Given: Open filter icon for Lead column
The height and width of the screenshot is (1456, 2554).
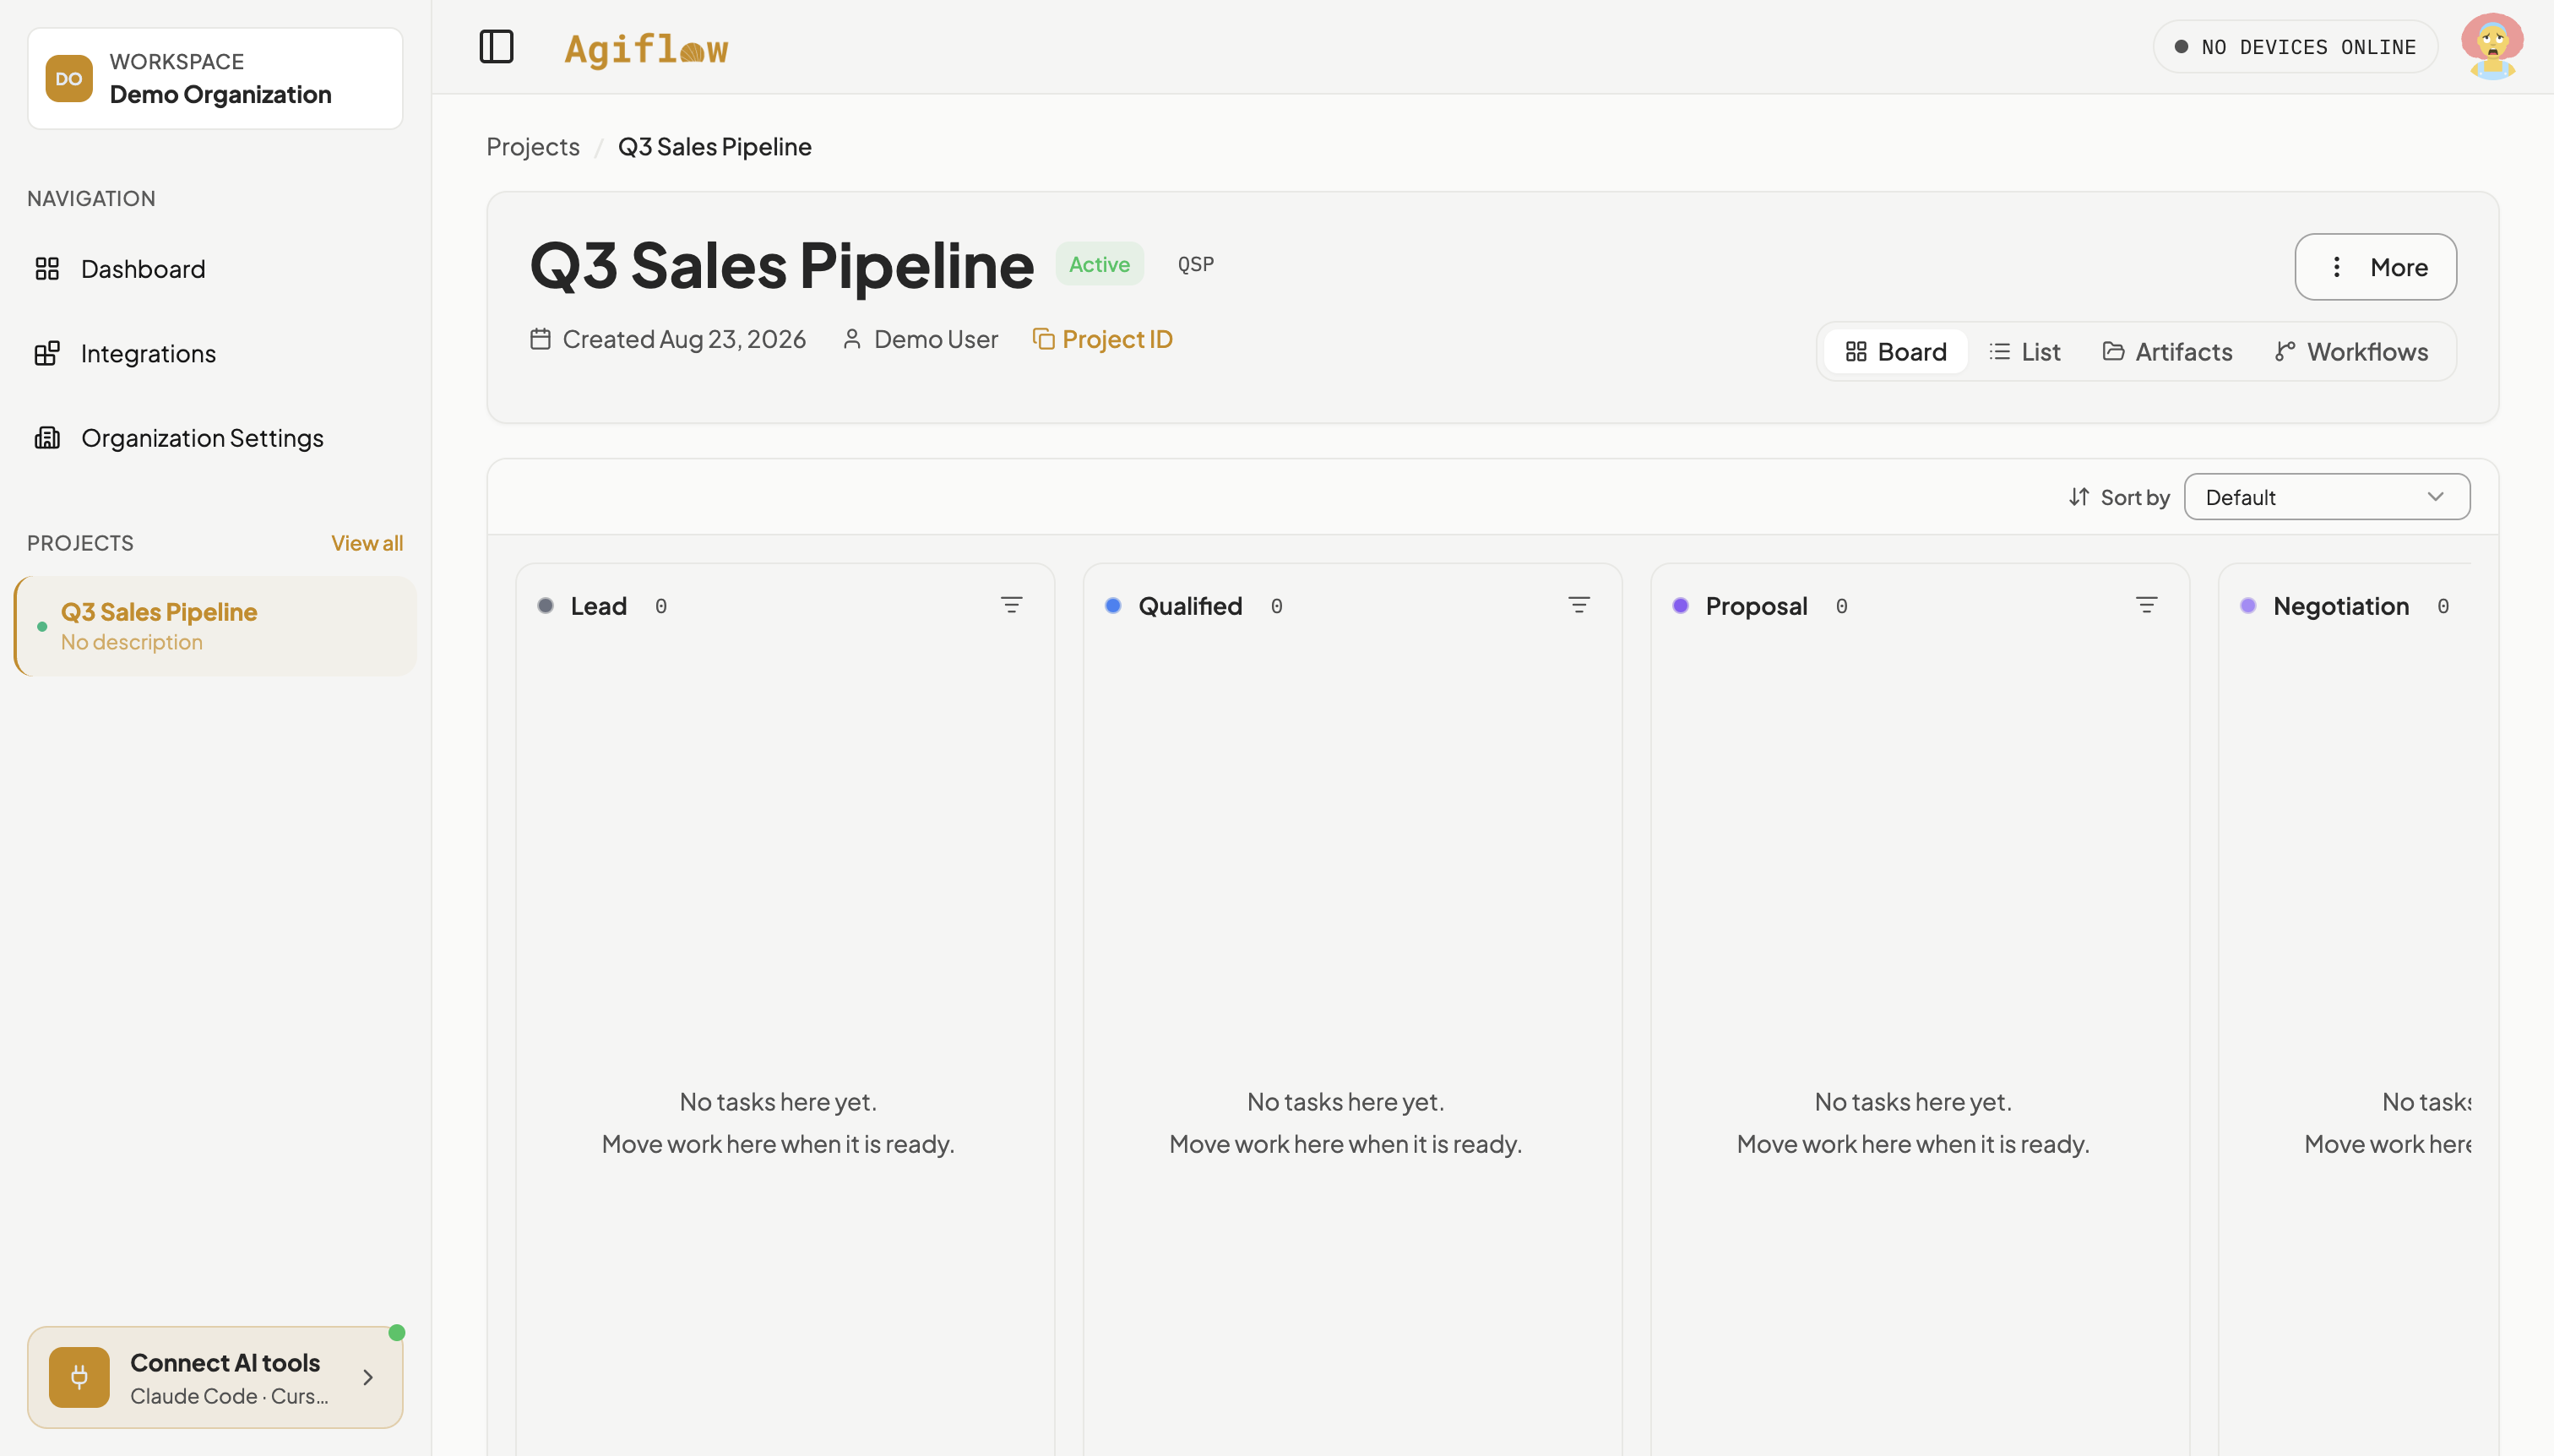Looking at the screenshot, I should (x=1011, y=606).
